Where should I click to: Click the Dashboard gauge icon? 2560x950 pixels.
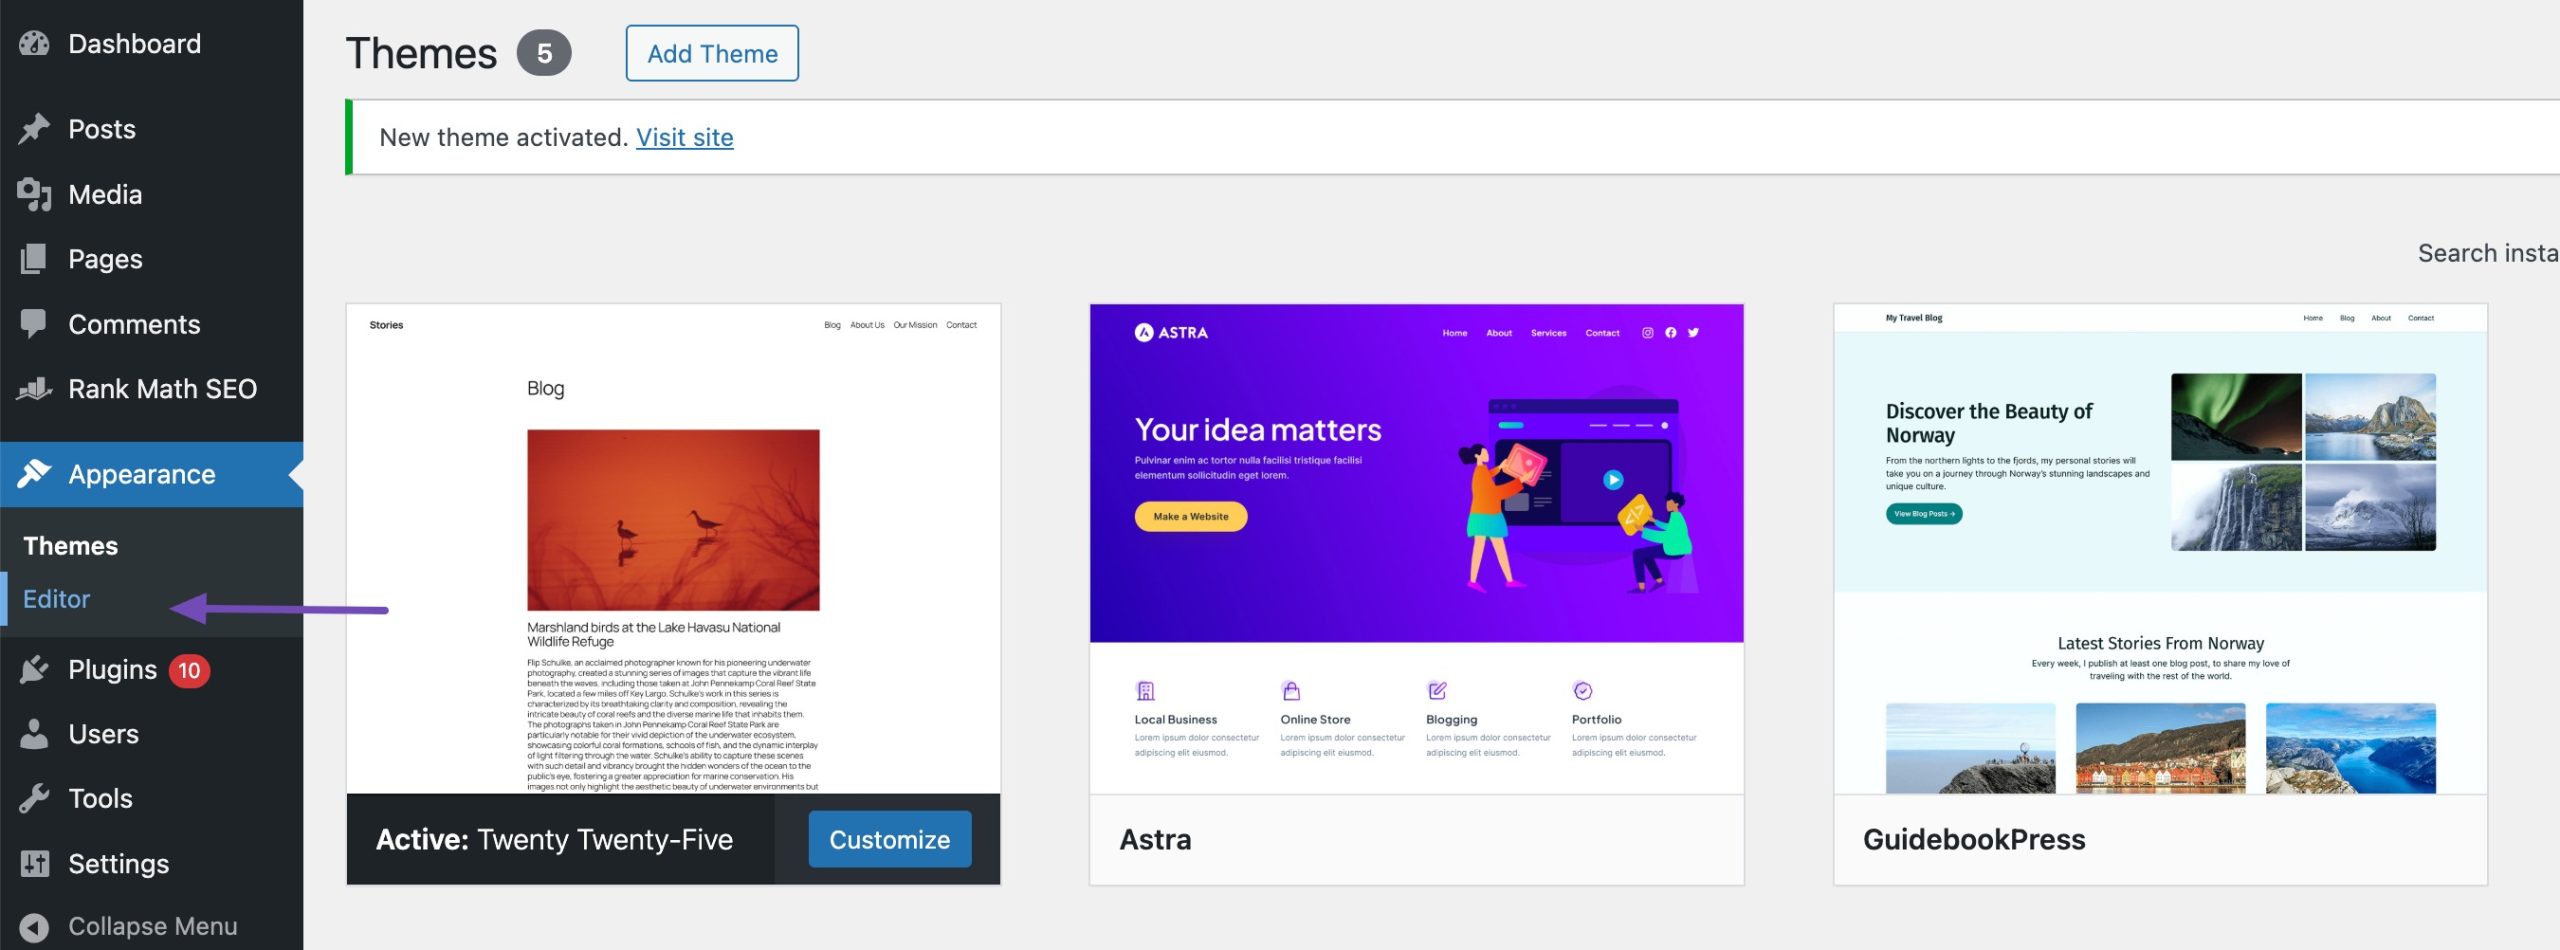point(34,44)
